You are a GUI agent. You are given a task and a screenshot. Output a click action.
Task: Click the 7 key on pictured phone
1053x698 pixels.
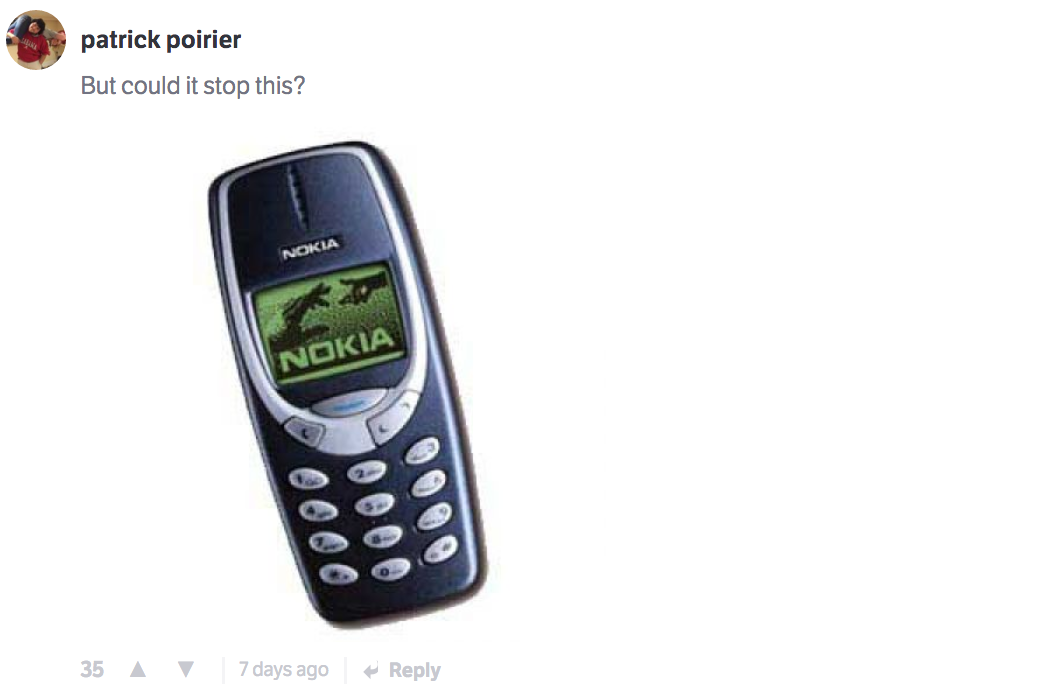click(x=328, y=541)
